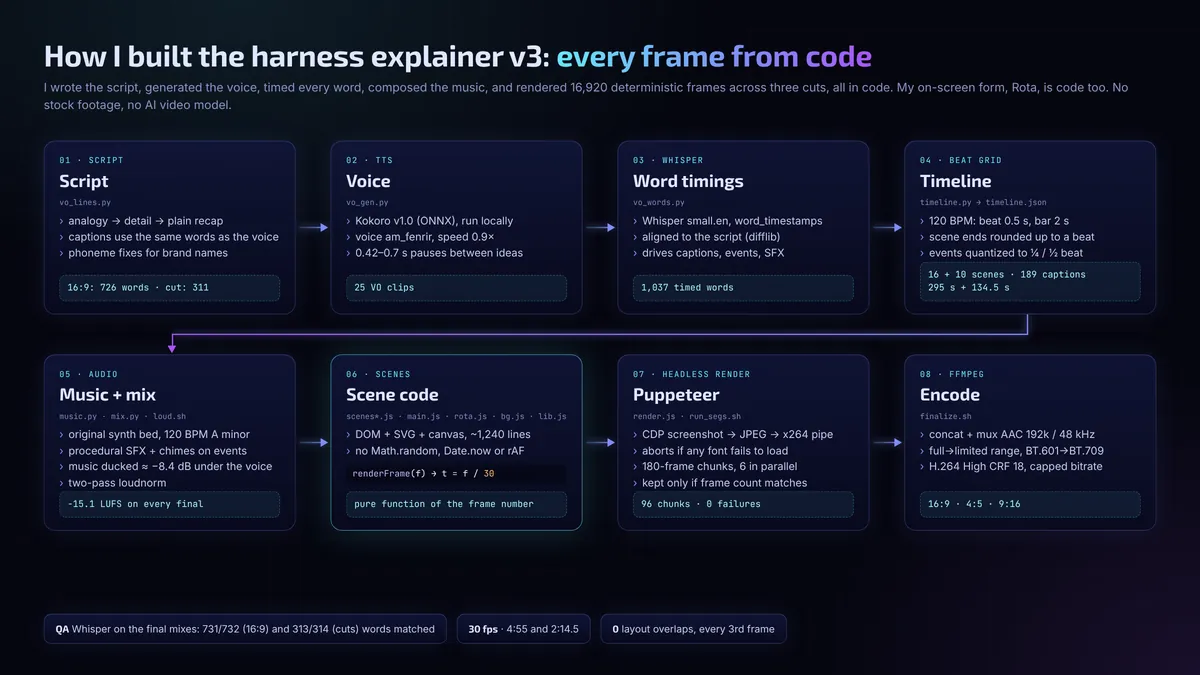Select the 'Script' card heading

[84, 181]
